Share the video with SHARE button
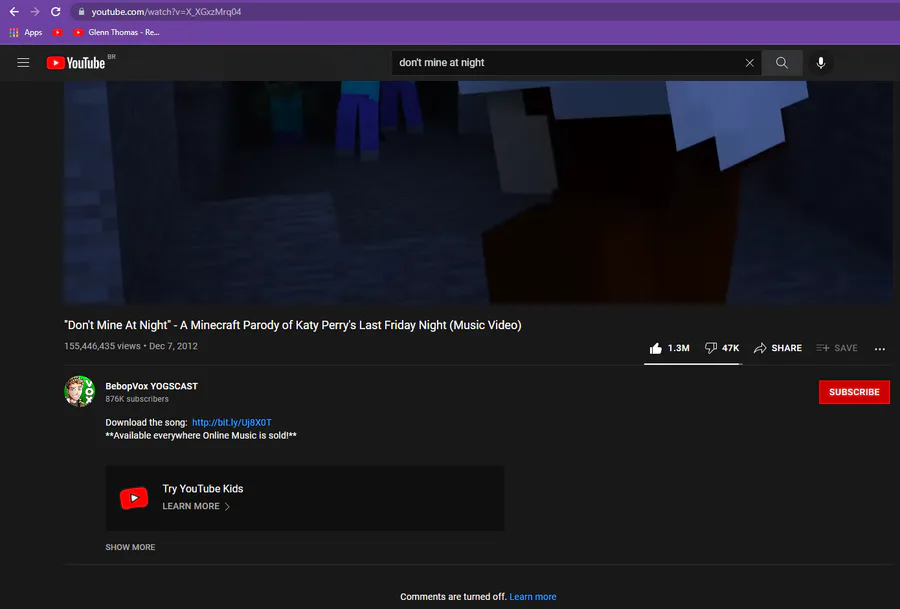900x609 pixels. [x=778, y=348]
